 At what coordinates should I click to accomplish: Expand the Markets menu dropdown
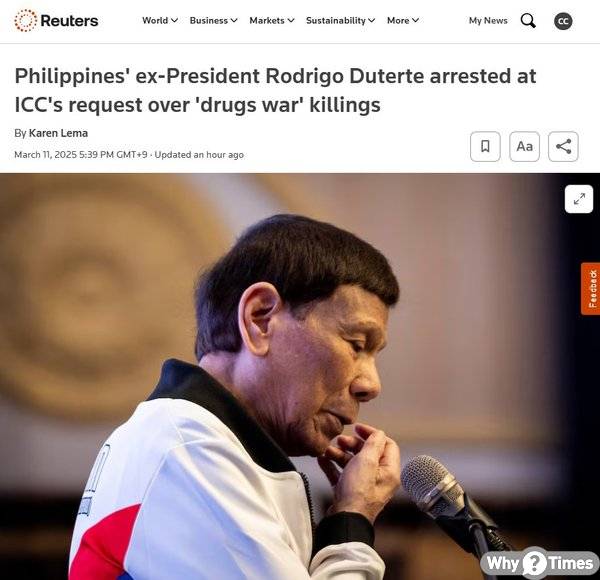click(x=272, y=21)
